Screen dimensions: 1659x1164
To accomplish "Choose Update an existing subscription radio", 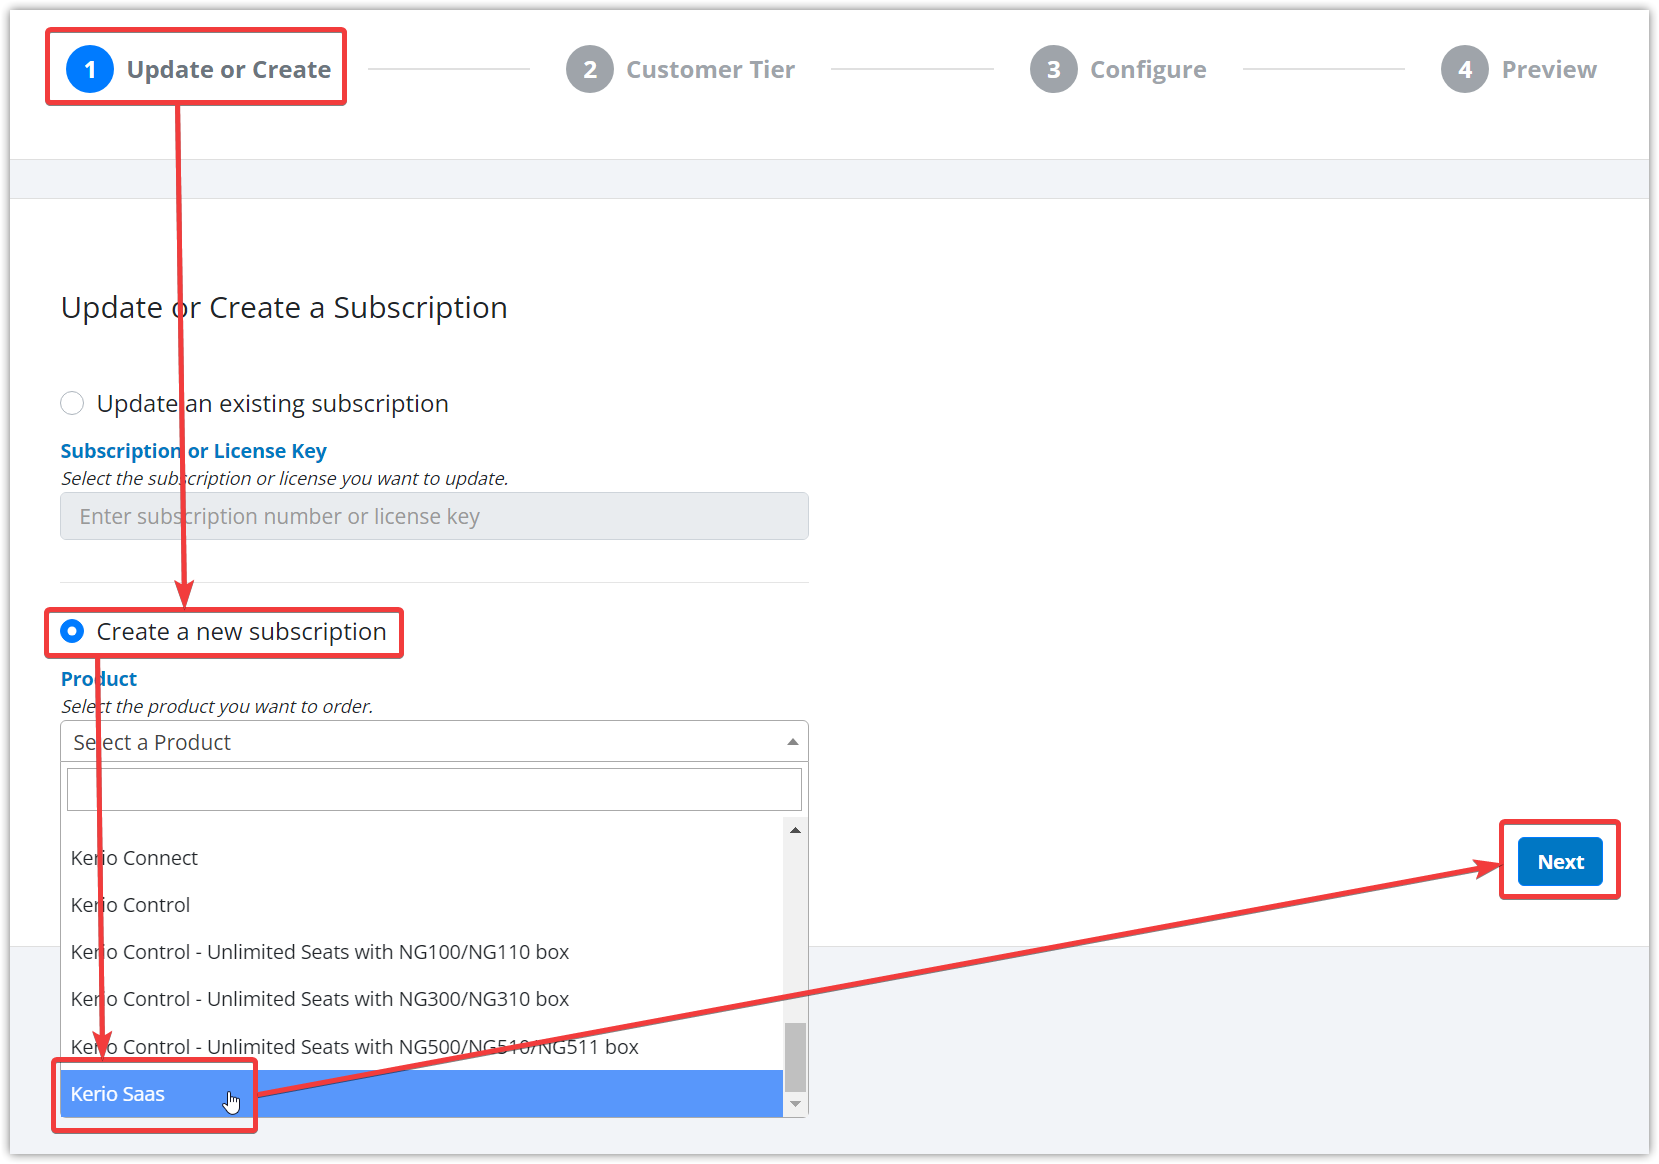I will 72,403.
